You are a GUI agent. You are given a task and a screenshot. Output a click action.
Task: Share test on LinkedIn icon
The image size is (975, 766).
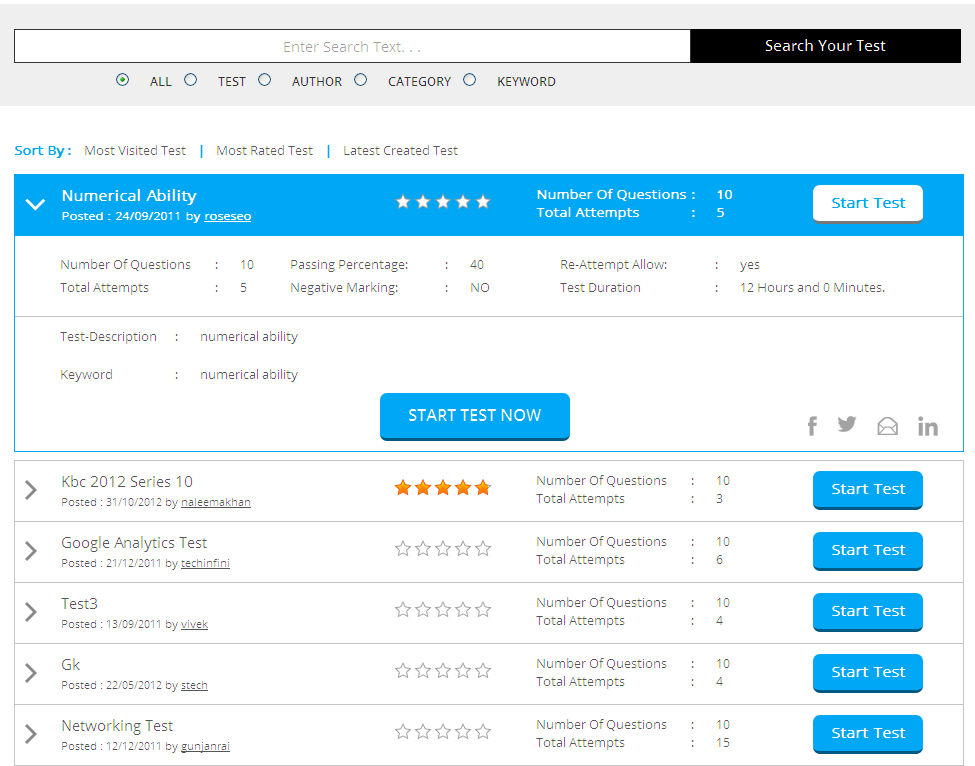[x=928, y=427]
